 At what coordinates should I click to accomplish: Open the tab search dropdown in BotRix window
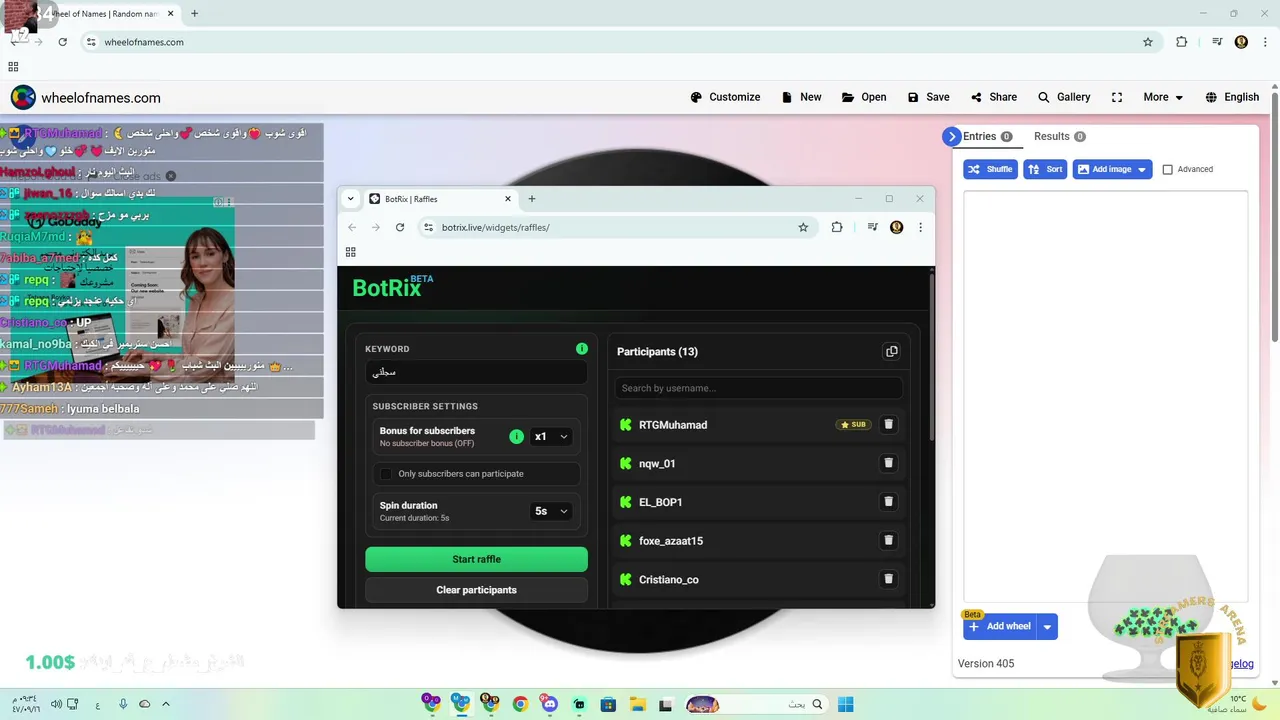point(351,199)
